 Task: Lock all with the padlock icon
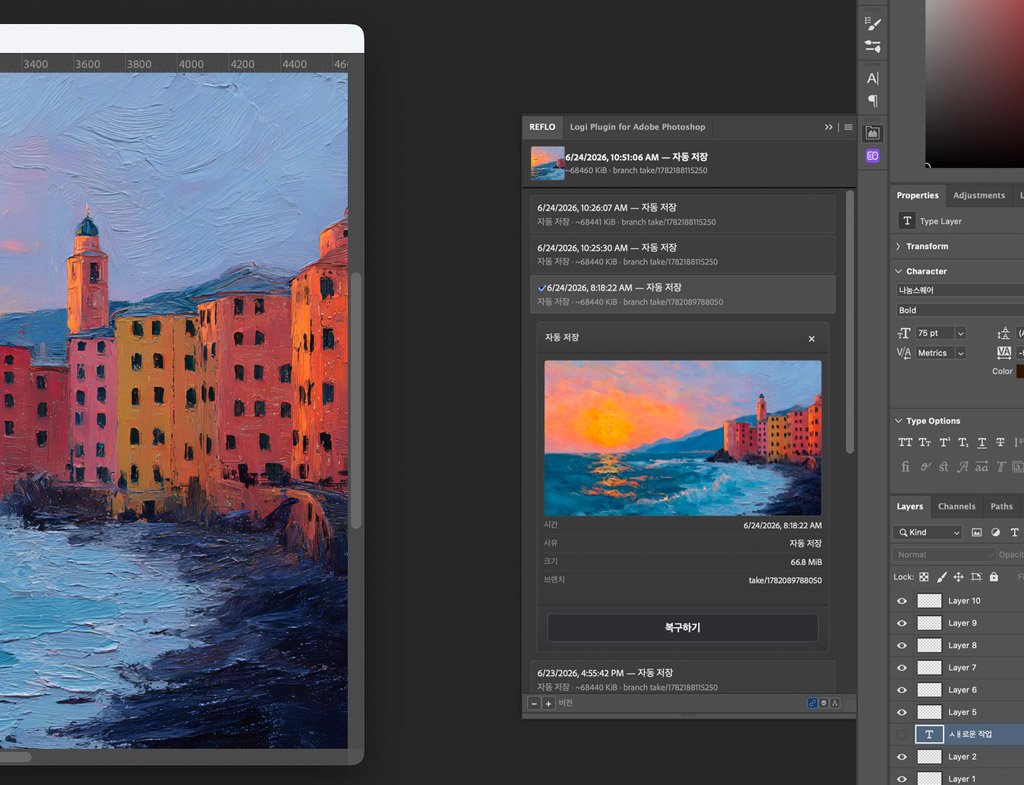(x=993, y=577)
